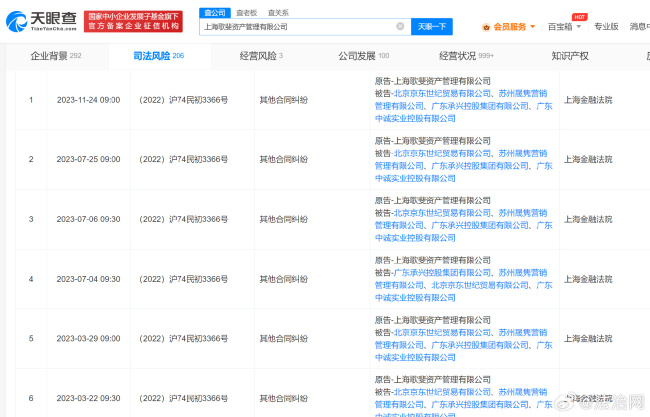Switch to the 经营状况 tab

point(465,56)
